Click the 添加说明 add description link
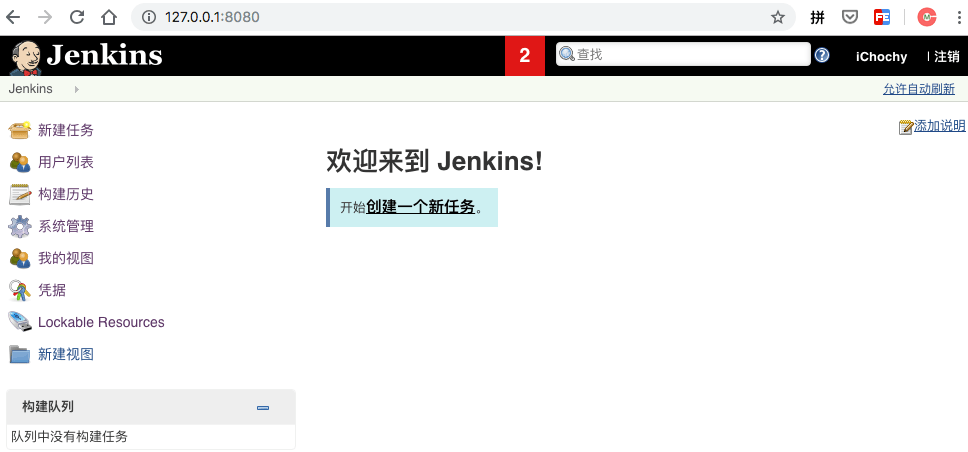968x452 pixels. point(940,126)
